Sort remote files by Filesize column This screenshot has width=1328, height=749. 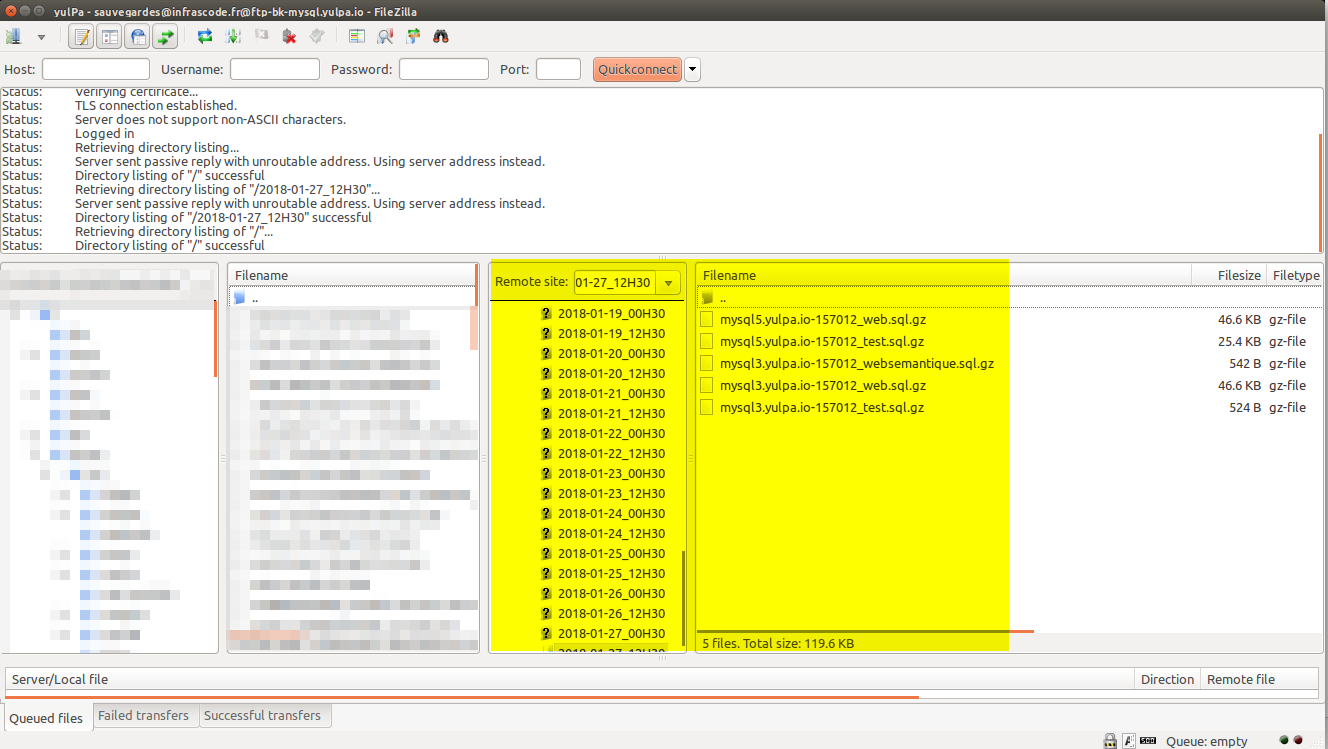pyautogui.click(x=1229, y=275)
